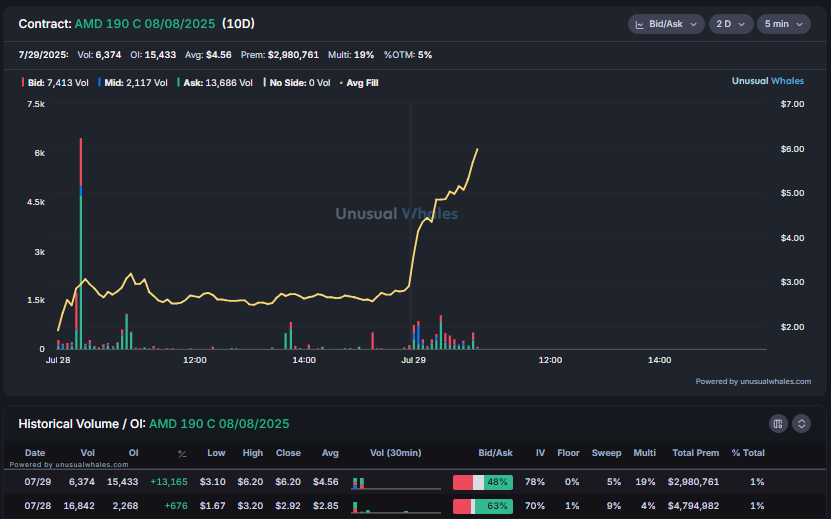Click the 70% IV value
This screenshot has width=831, height=519.
535,506
